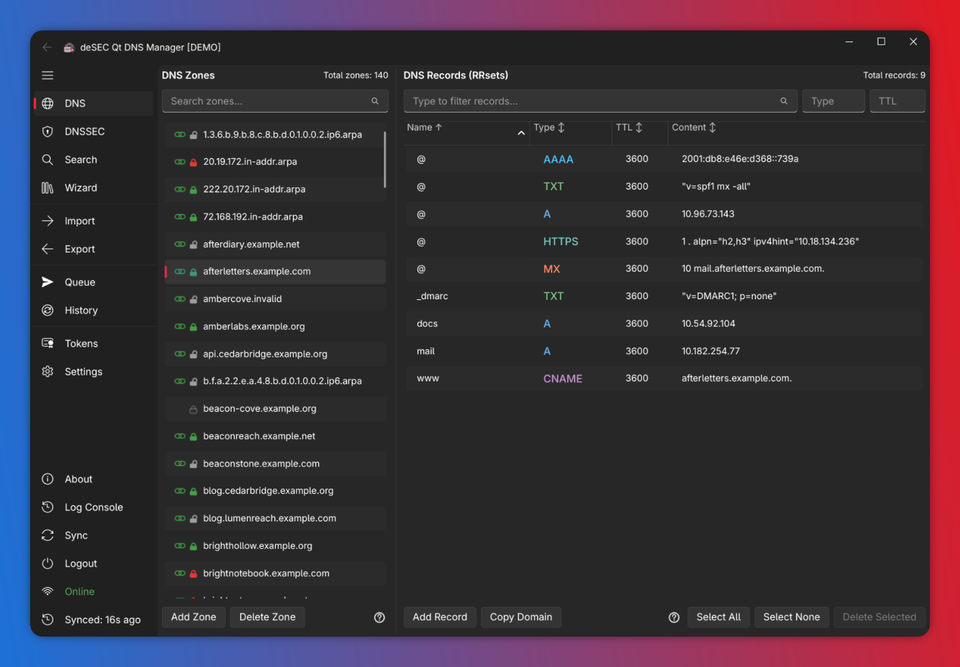Viewport: 960px width, 667px height.
Task: Sort records by TTL column
Action: 629,127
